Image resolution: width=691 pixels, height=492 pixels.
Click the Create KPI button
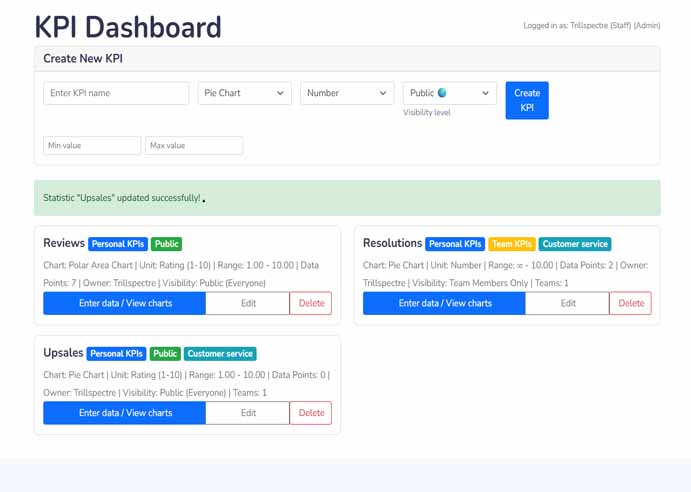tap(526, 100)
